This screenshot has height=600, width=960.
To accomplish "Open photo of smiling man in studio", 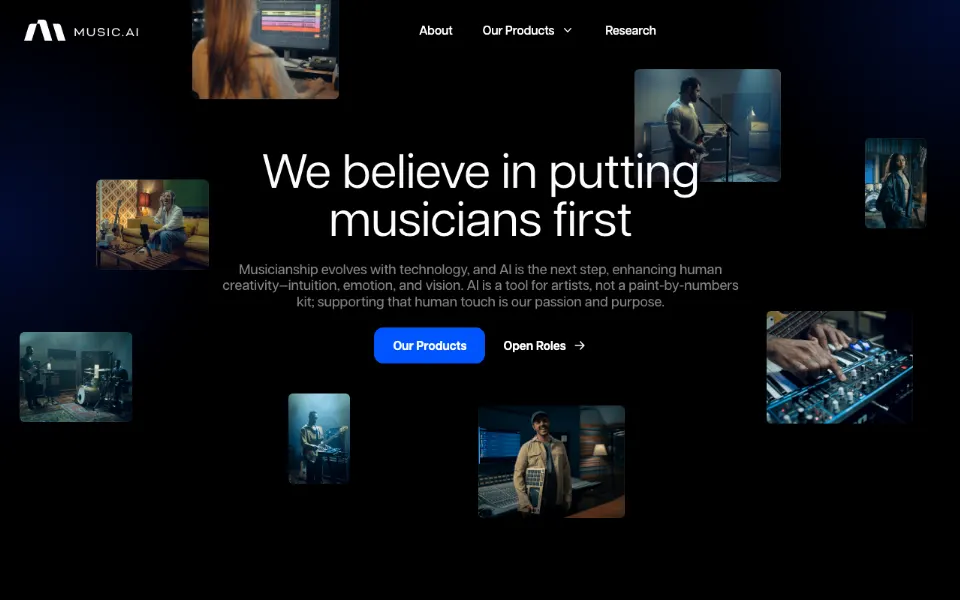I will [551, 461].
